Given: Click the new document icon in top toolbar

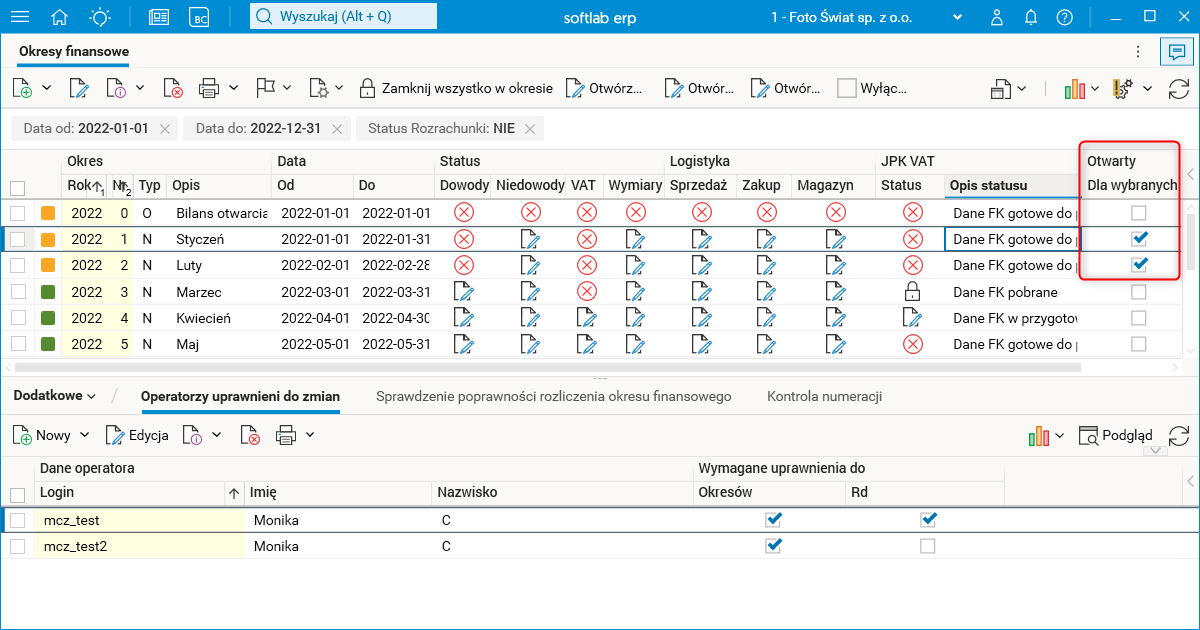Looking at the screenshot, I should point(22,88).
